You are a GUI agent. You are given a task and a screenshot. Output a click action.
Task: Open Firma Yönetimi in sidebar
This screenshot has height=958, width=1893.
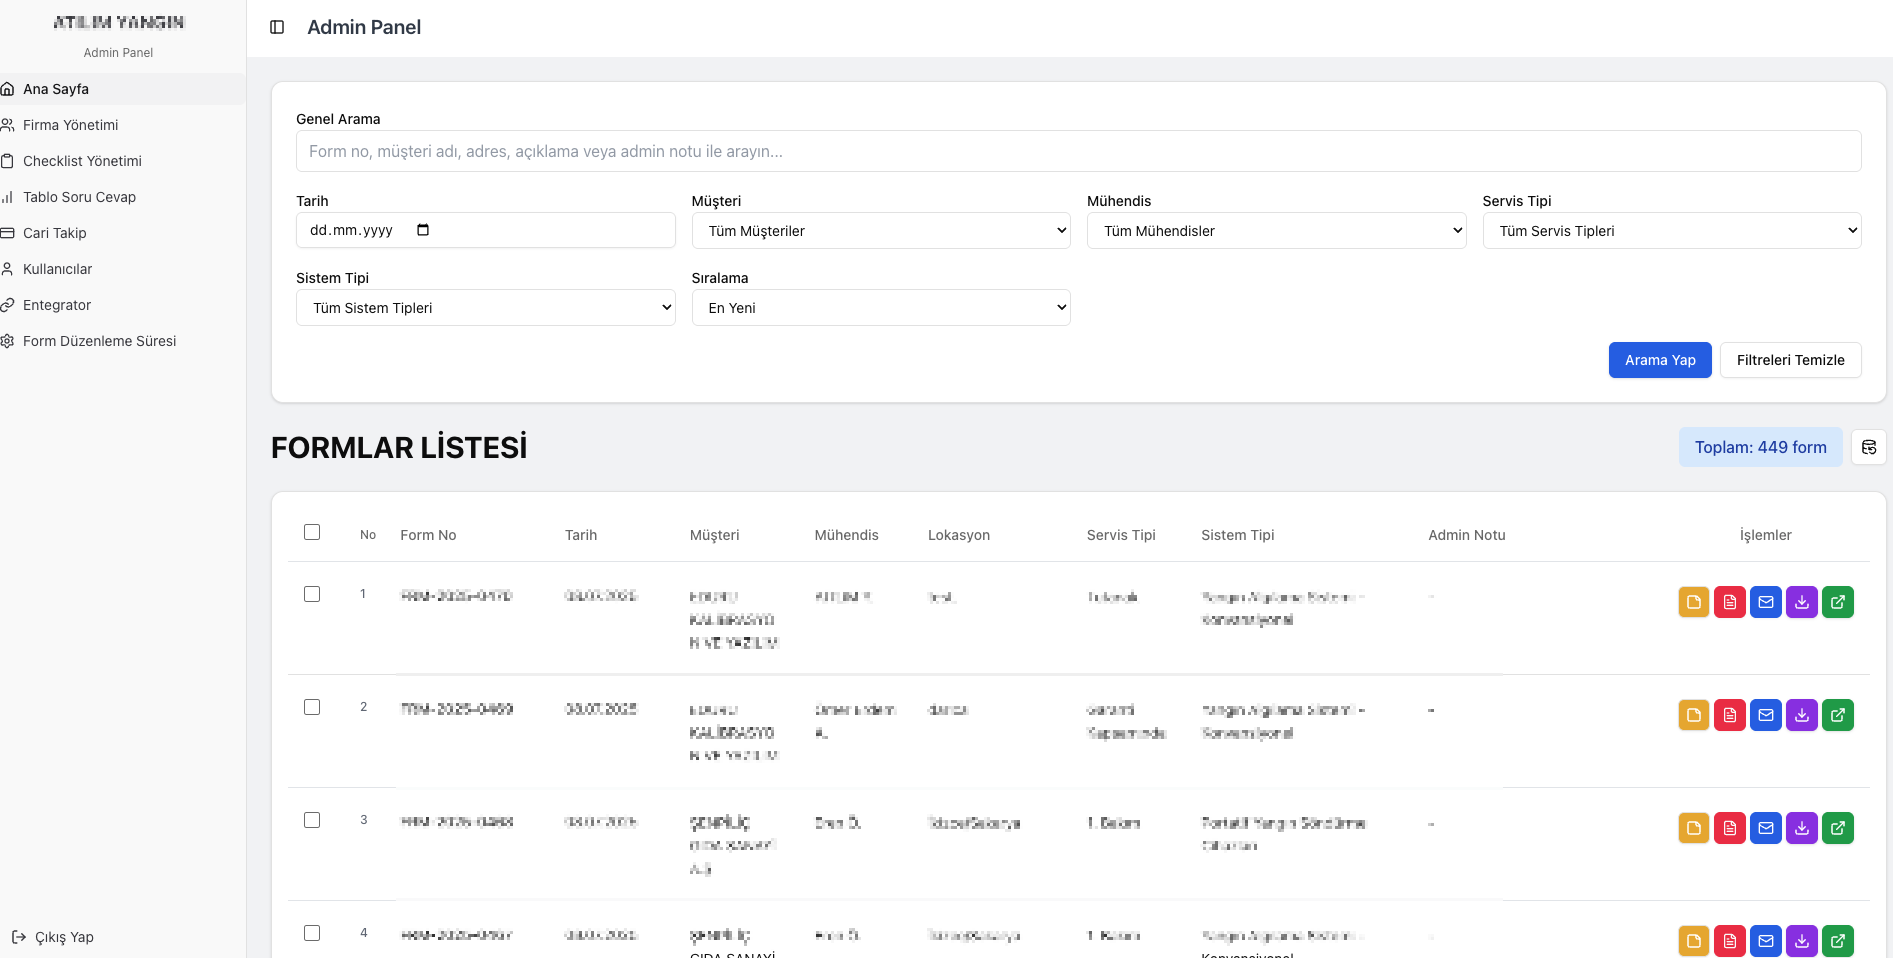pos(122,125)
